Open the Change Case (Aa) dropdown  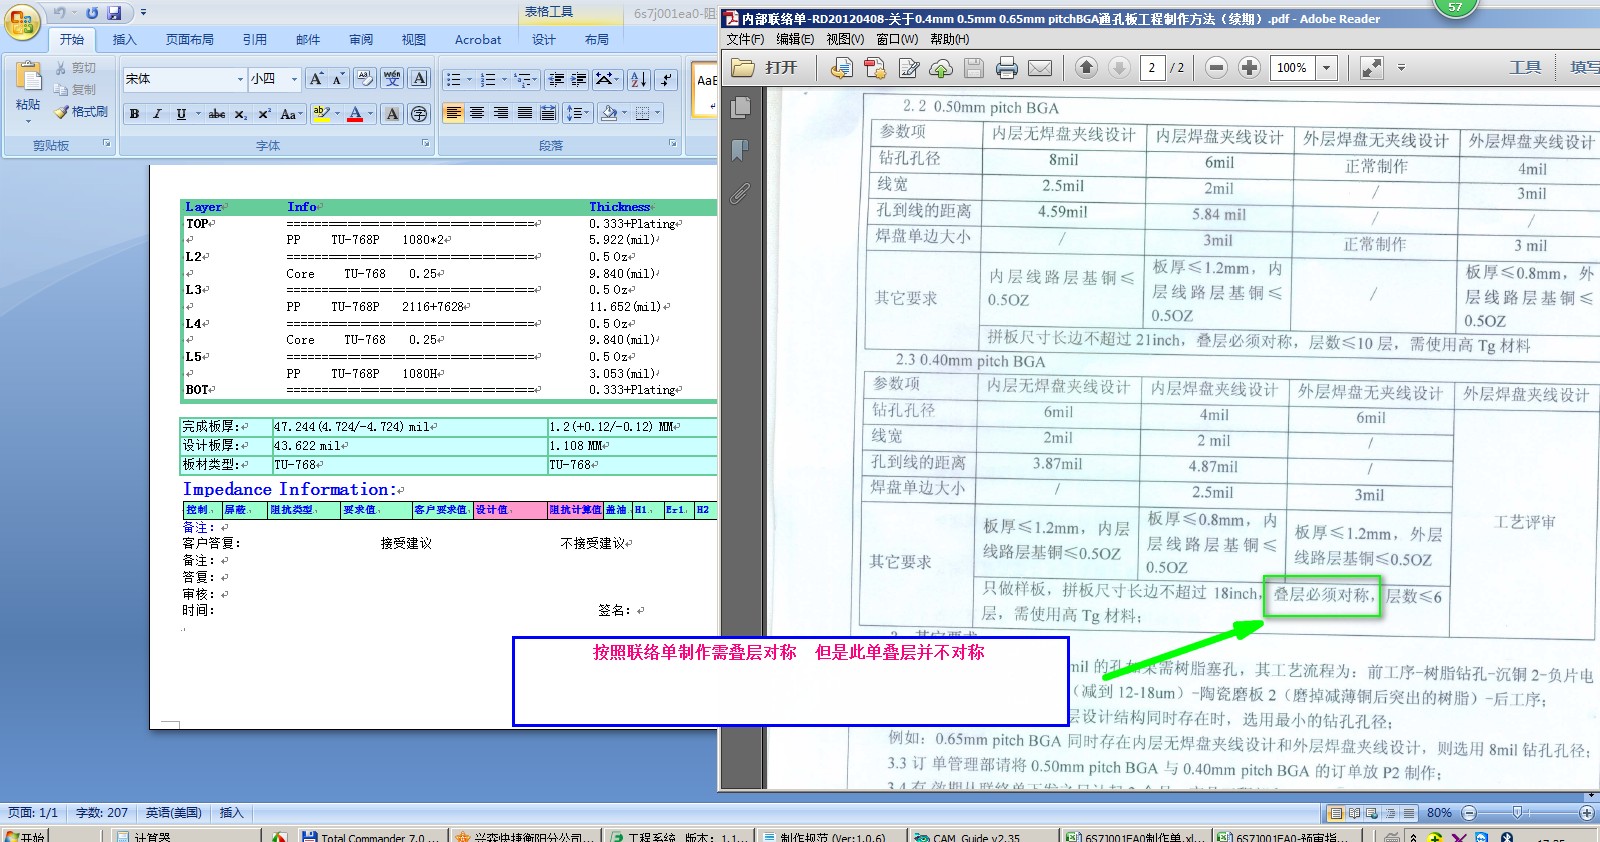coord(291,114)
